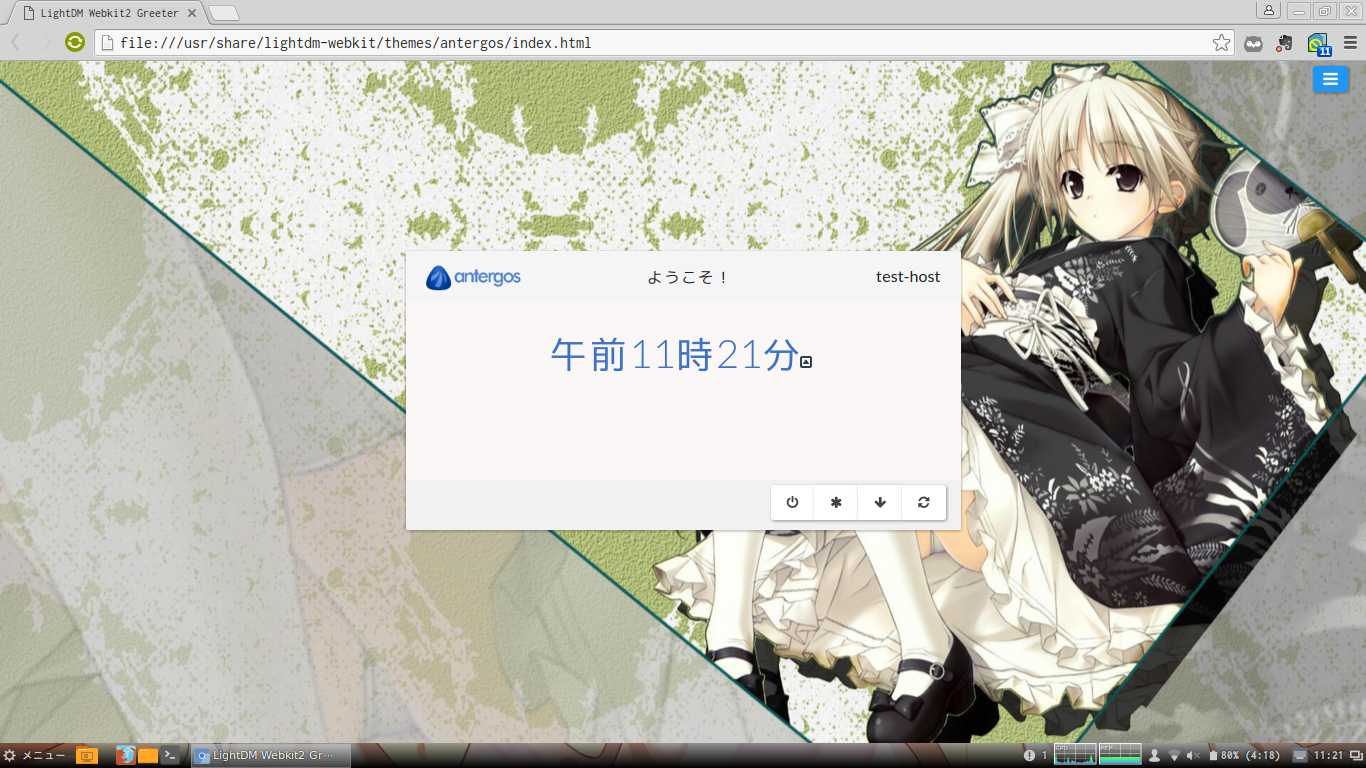Click the muted volume icon
1366x768 pixels.
pos(1193,755)
